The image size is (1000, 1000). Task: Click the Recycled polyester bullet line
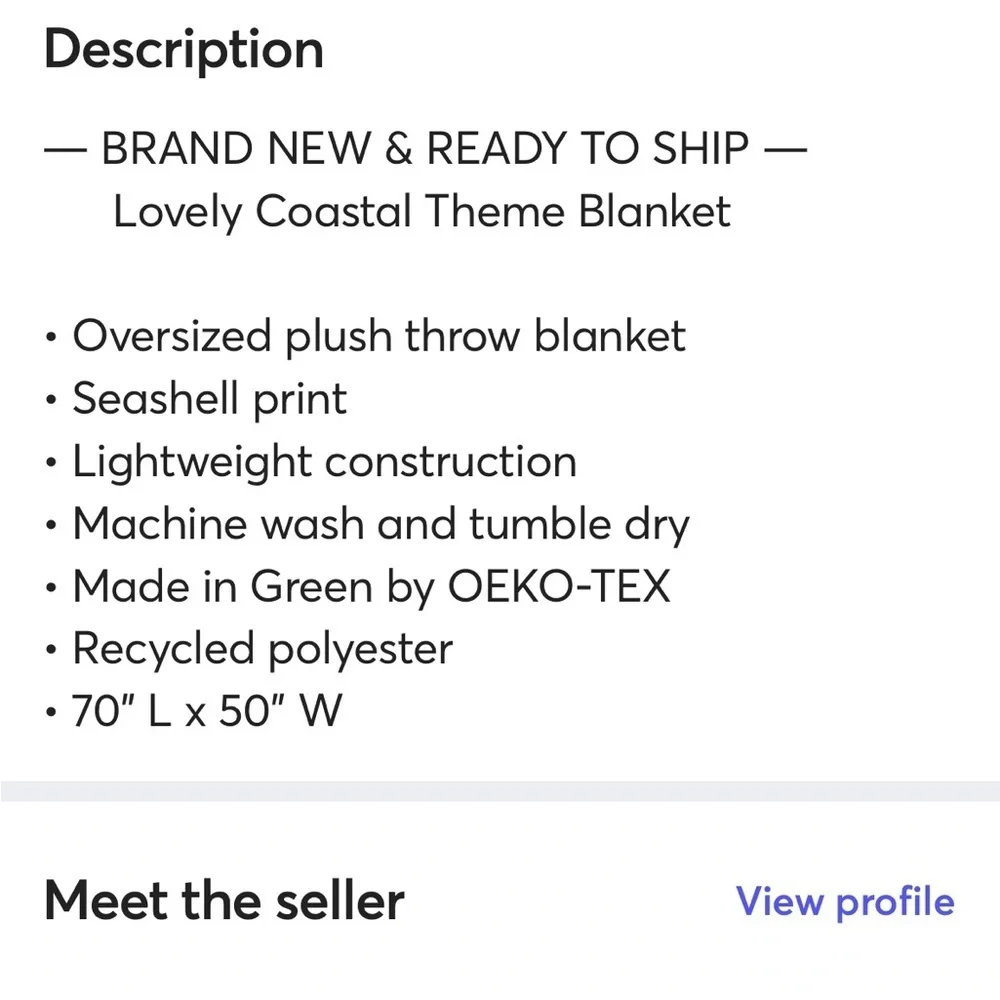coord(249,650)
